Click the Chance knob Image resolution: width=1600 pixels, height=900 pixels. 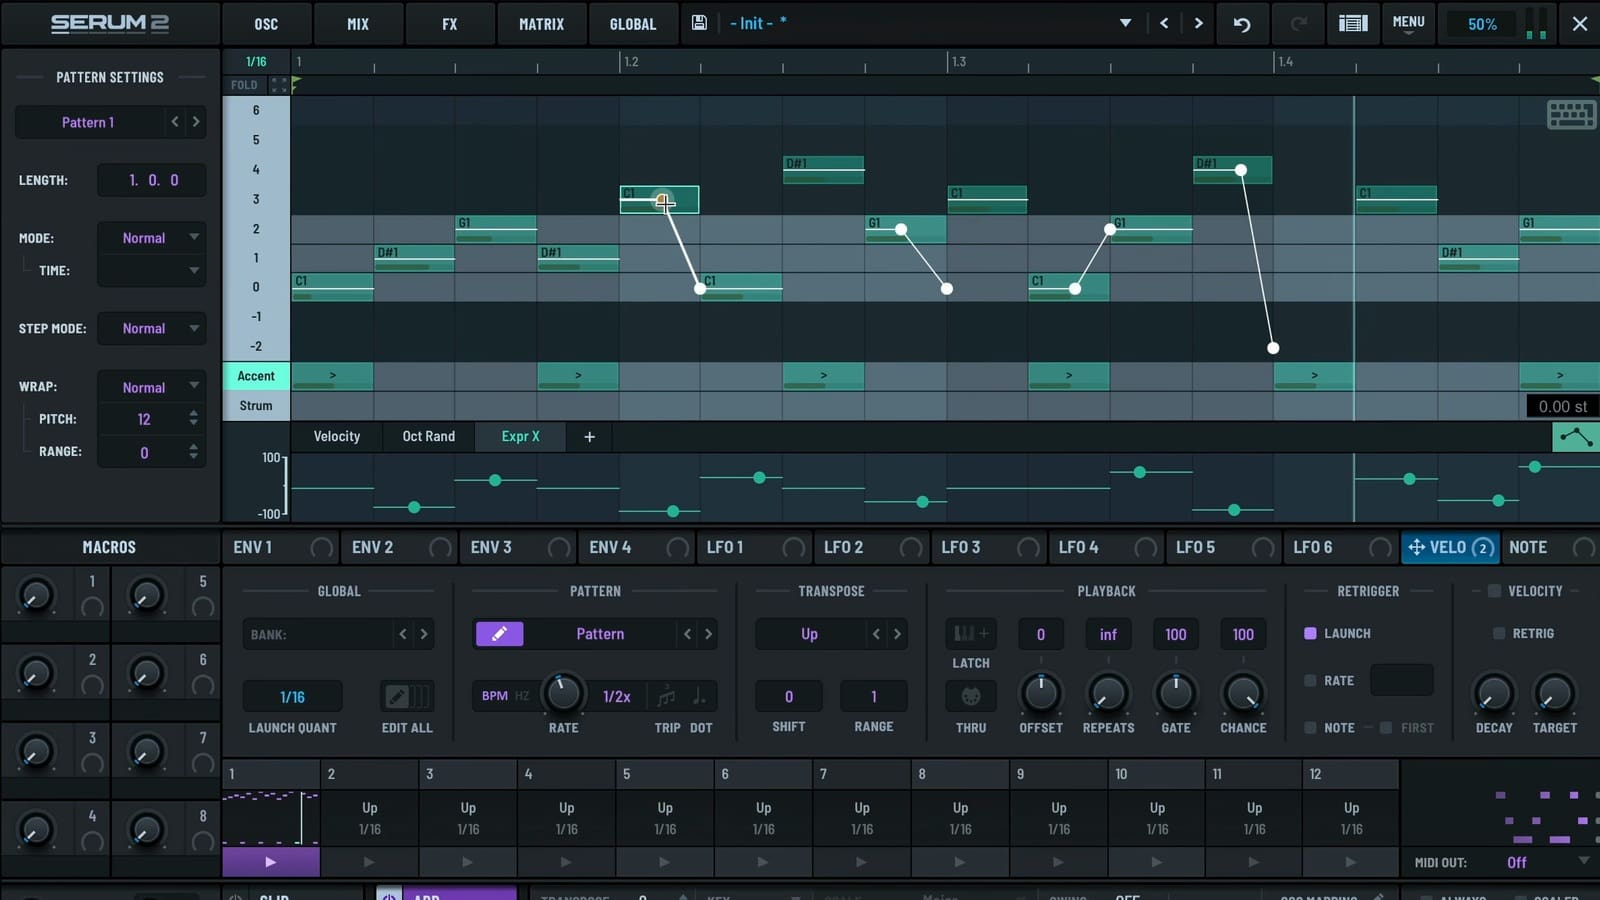1243,693
